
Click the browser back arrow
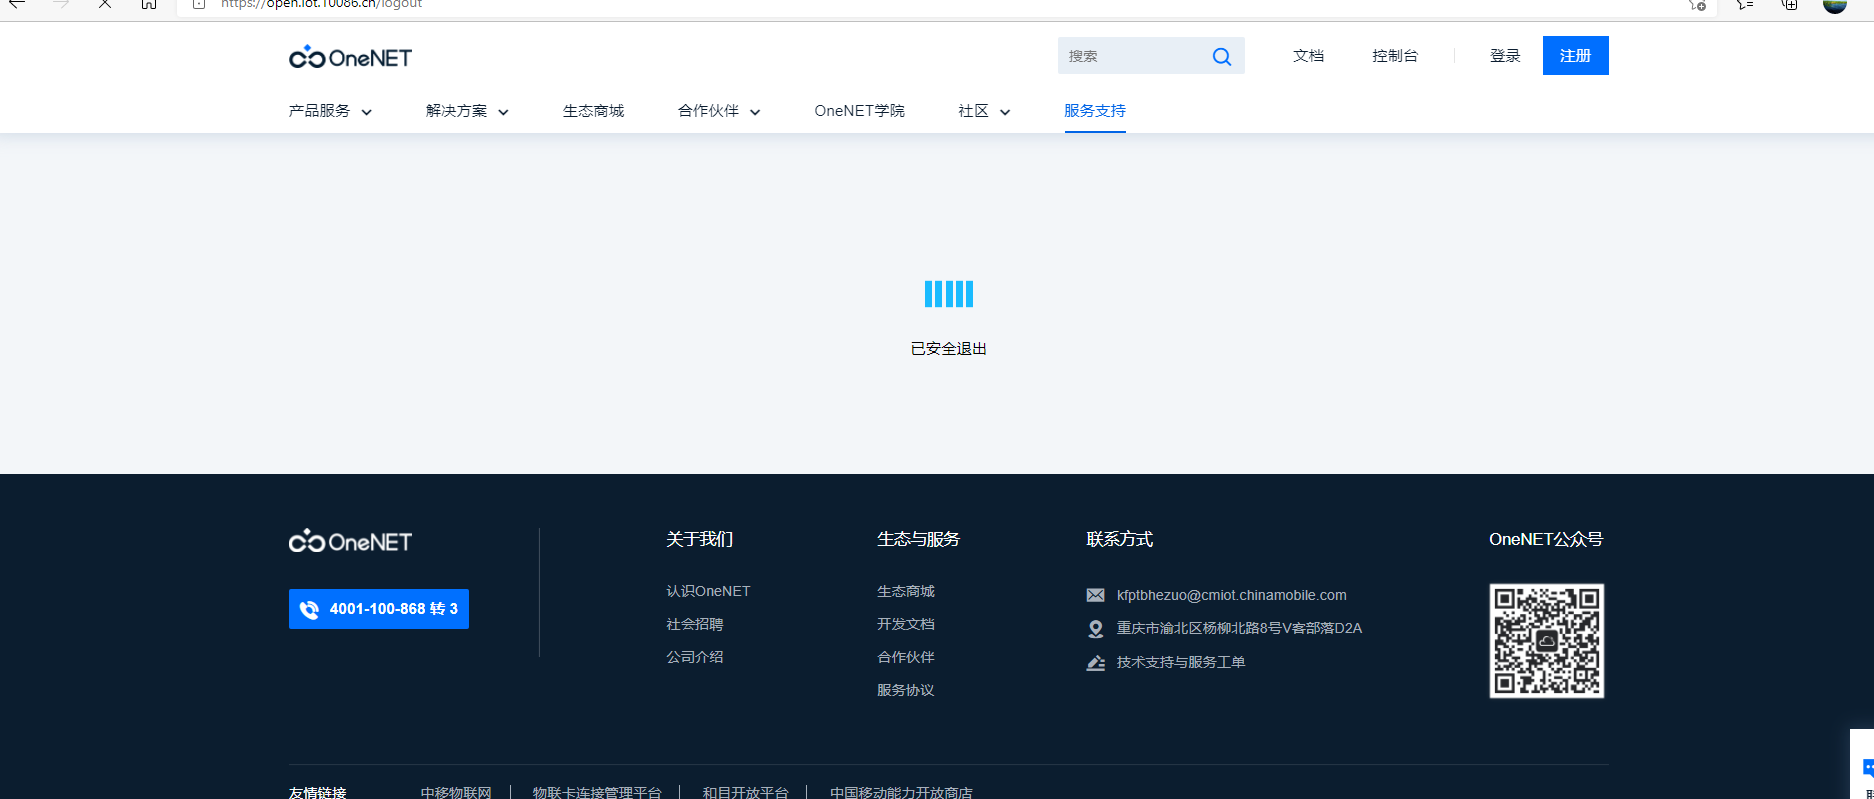[17, 4]
